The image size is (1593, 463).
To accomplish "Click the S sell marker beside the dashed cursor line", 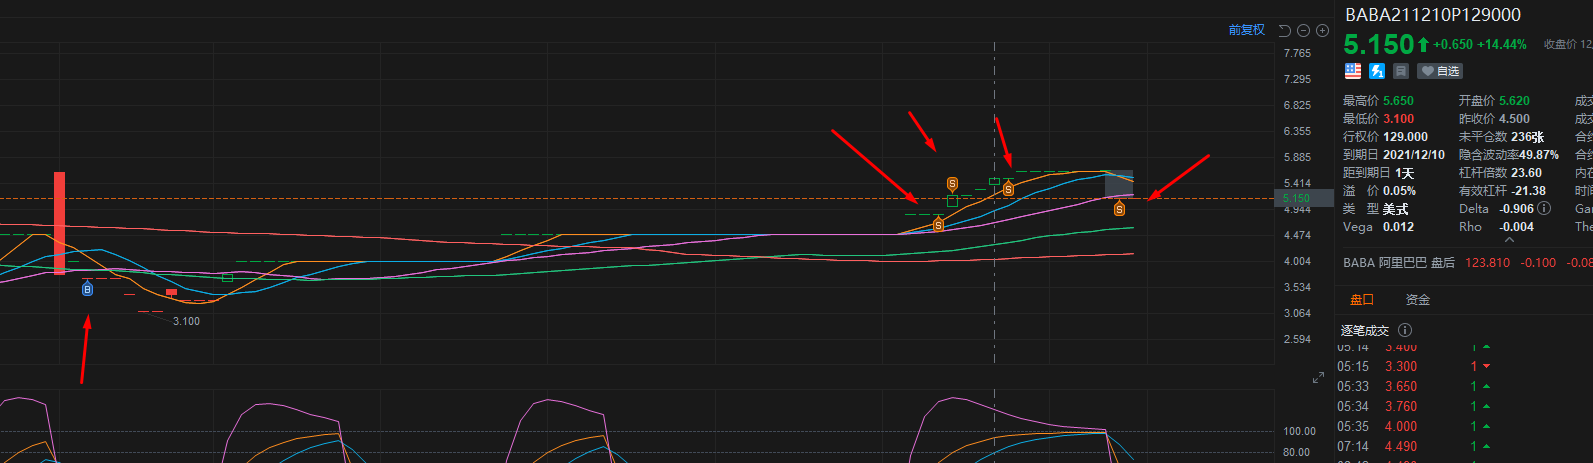I will click(x=1008, y=189).
